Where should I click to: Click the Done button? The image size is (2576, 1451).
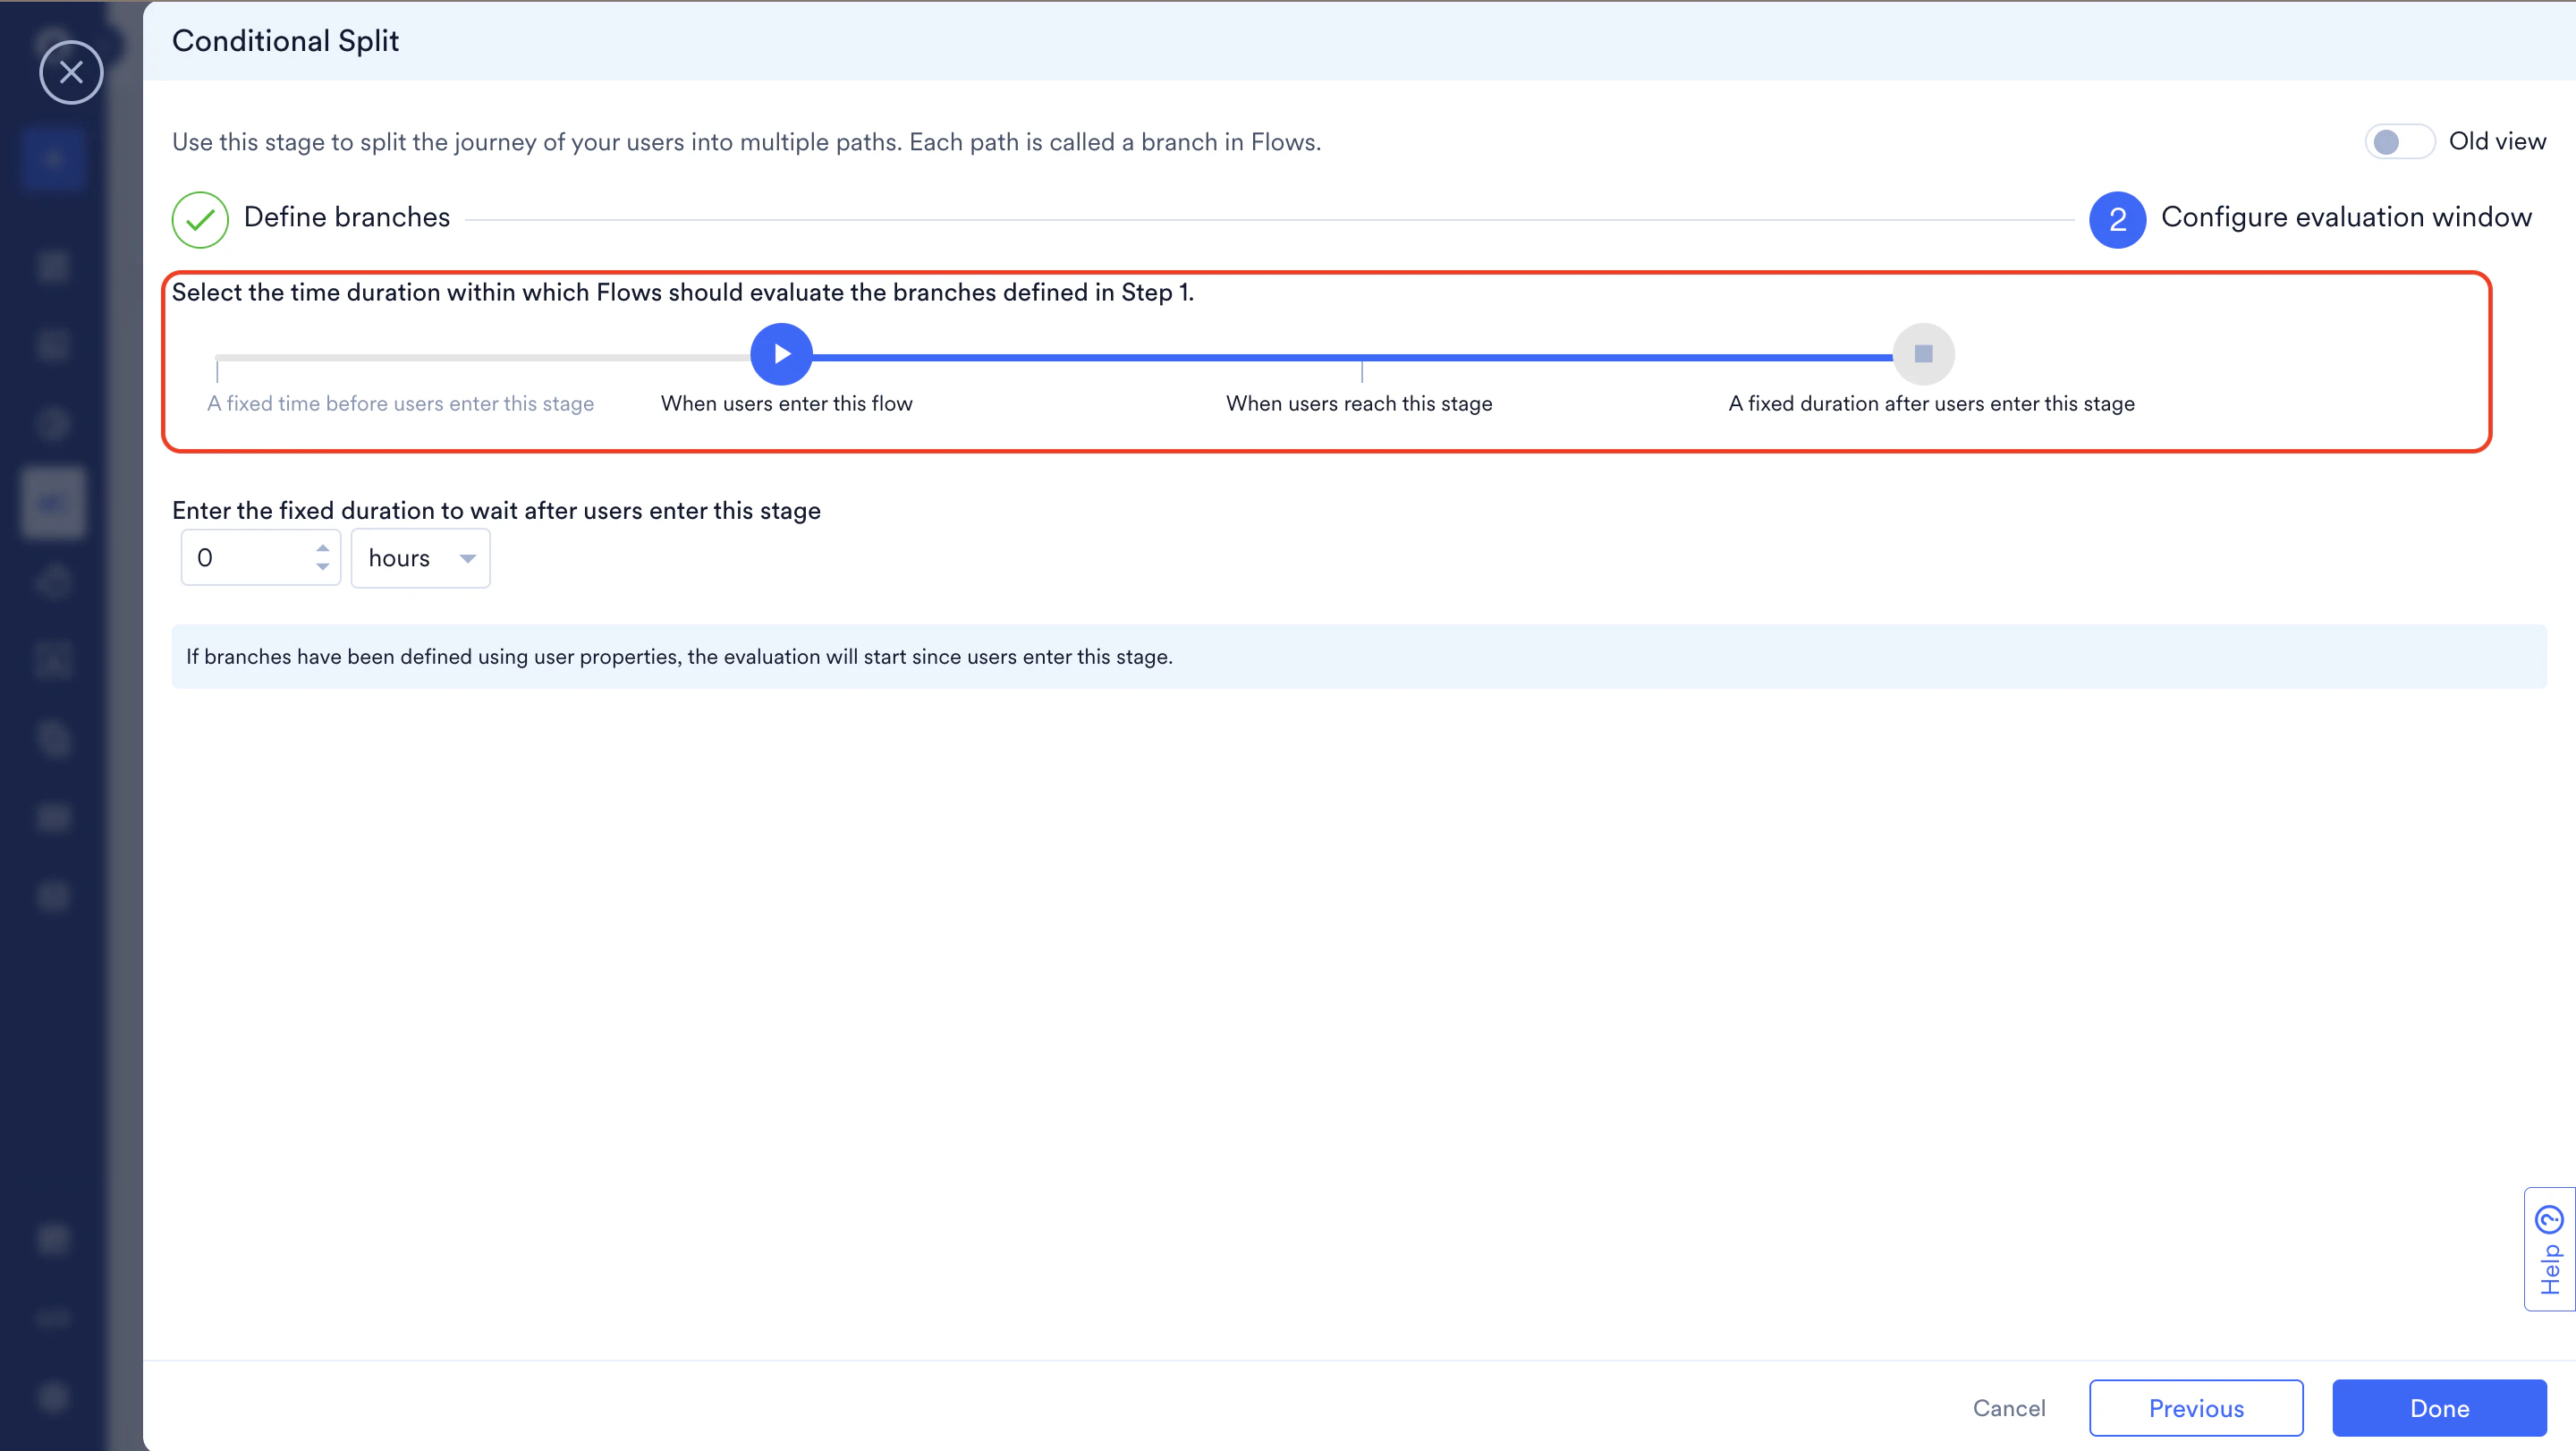pos(2438,1407)
